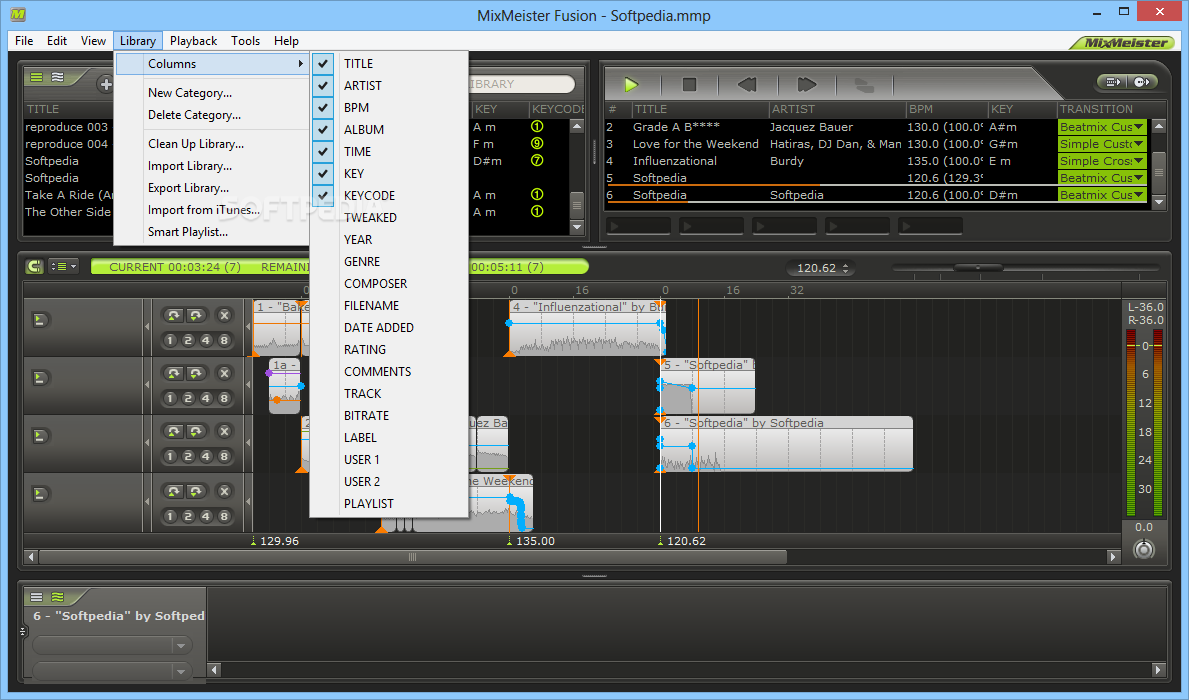
Task: Select loop length 2 on fourth track lane
Action: [188, 516]
